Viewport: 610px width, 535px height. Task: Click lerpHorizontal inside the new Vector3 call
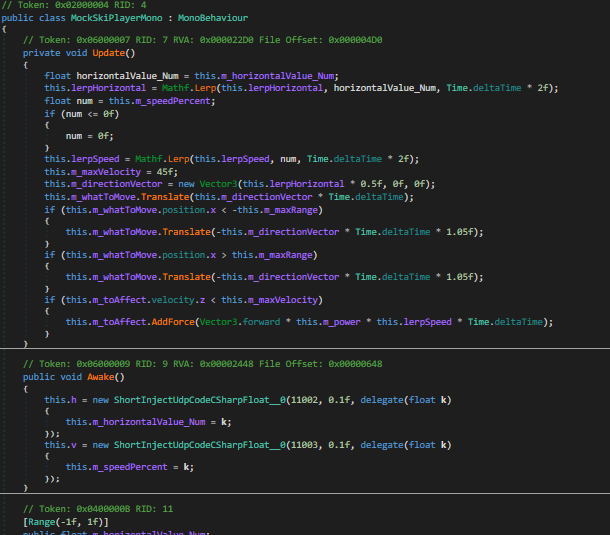pos(307,184)
